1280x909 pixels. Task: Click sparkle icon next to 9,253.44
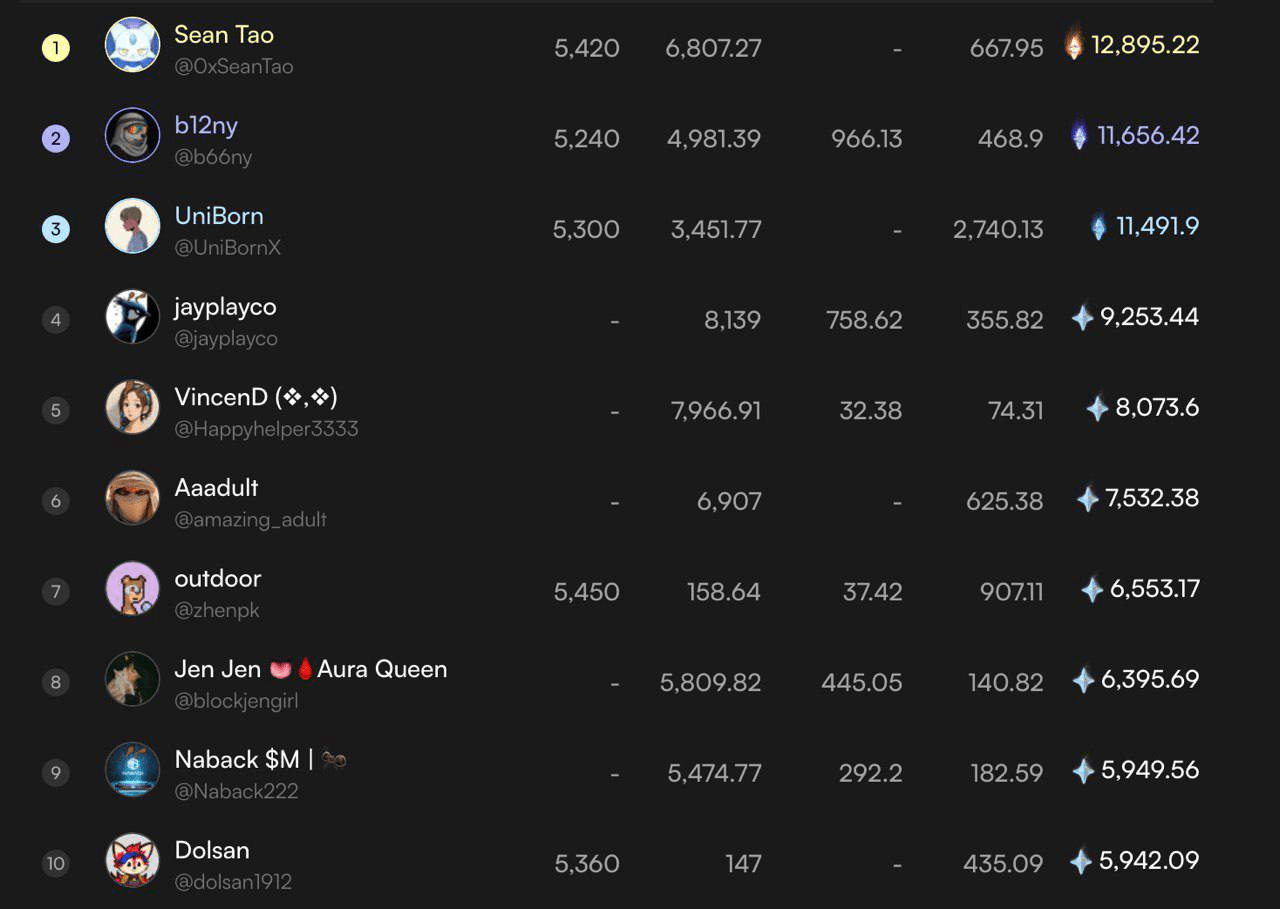tap(1082, 318)
